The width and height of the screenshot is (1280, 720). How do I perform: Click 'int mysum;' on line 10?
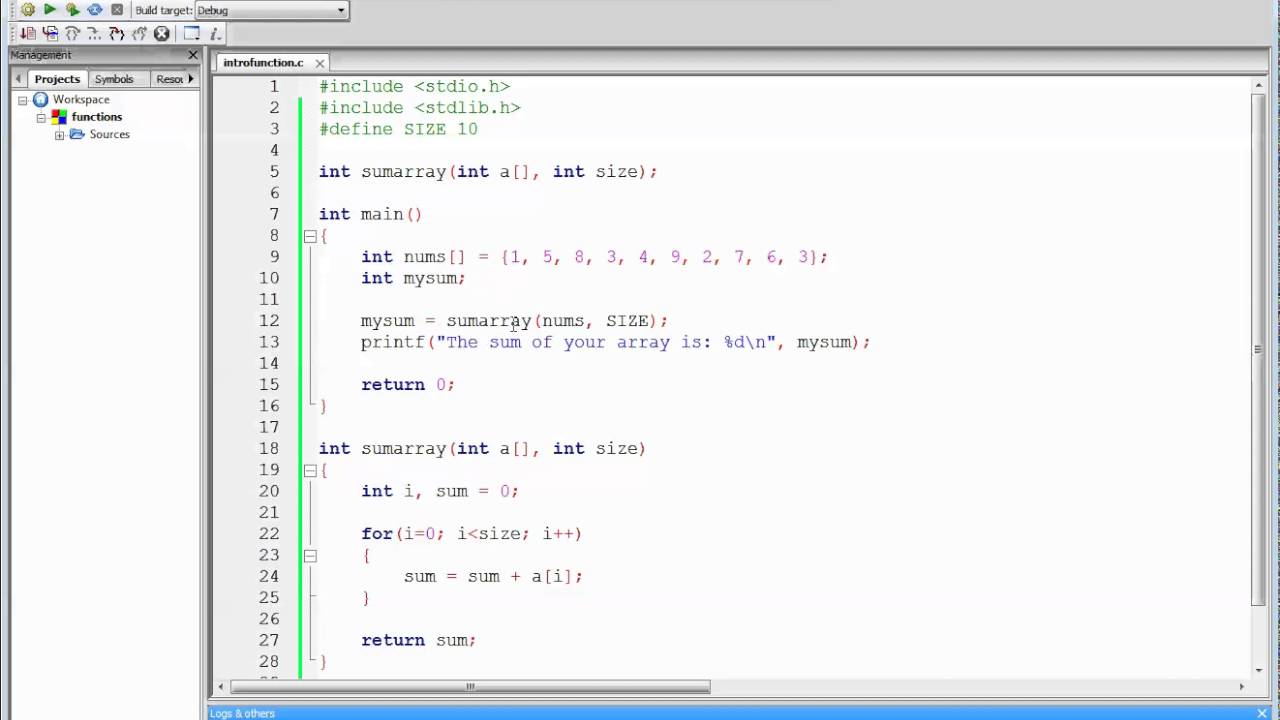[x=413, y=278]
